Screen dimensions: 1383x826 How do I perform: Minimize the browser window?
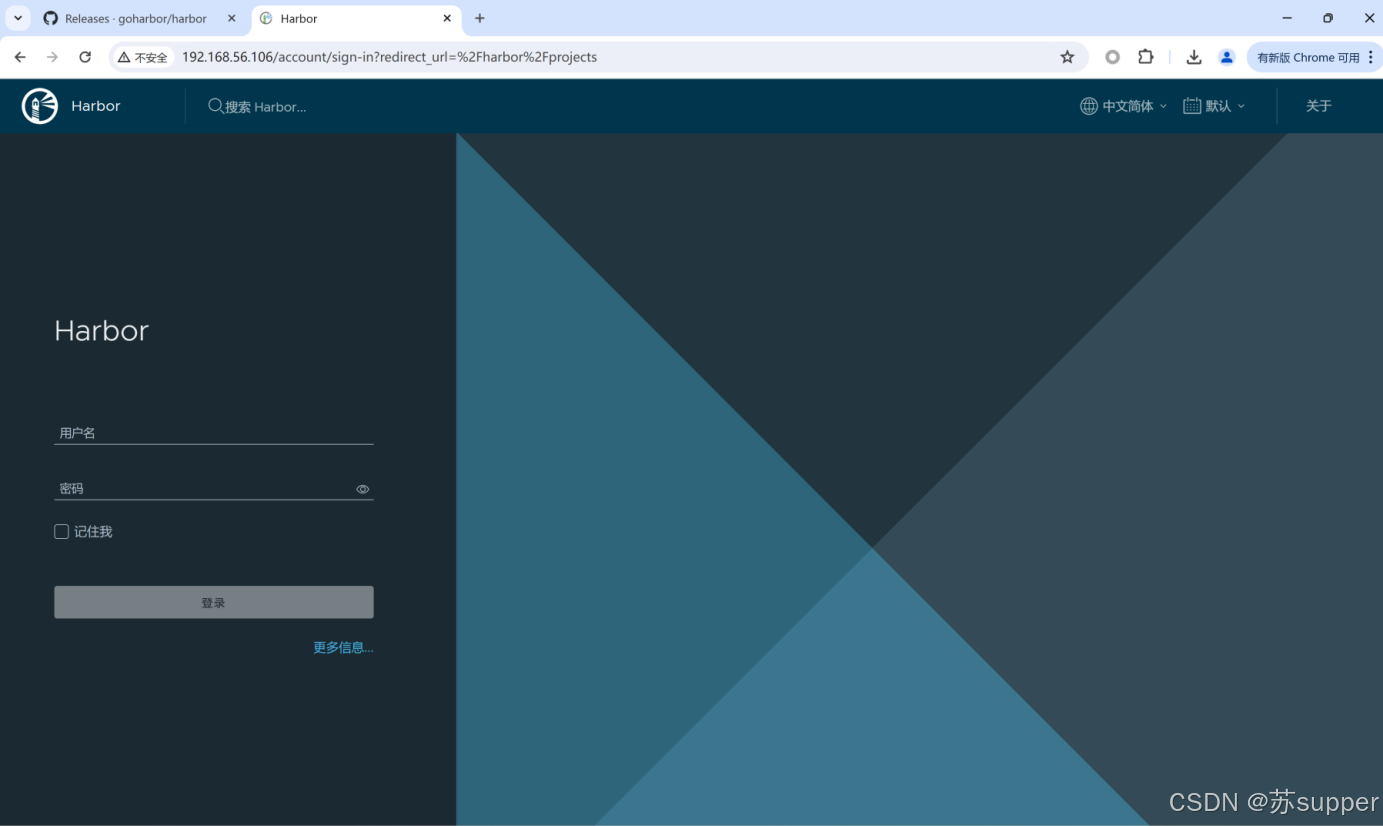(x=1287, y=18)
